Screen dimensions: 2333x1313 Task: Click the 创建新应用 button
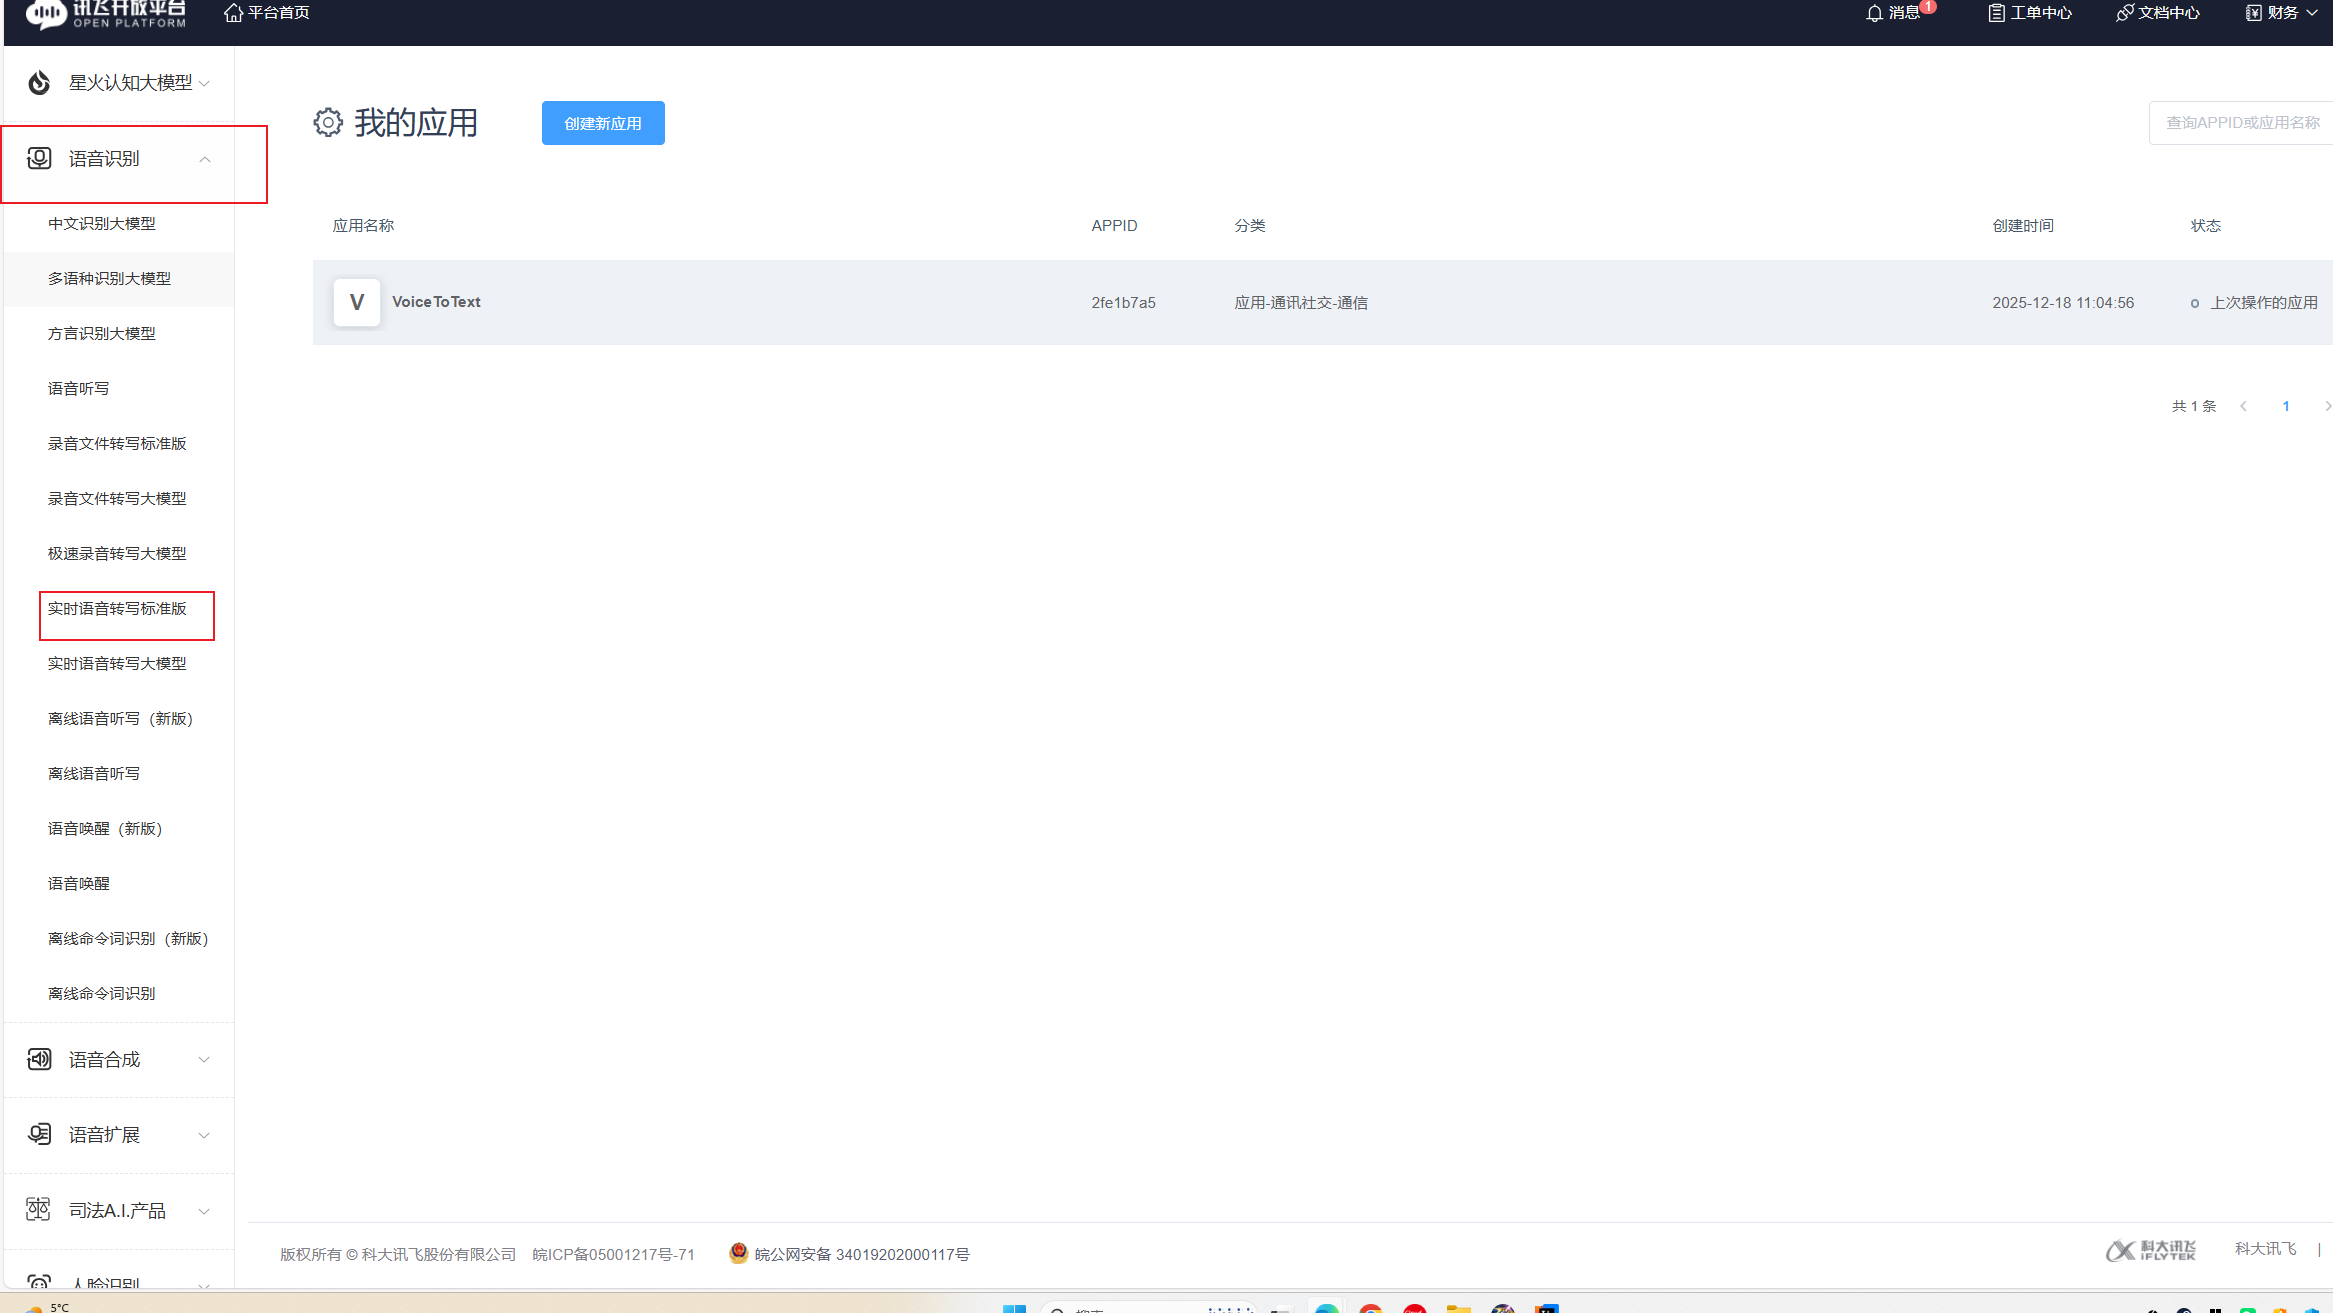tap(603, 124)
